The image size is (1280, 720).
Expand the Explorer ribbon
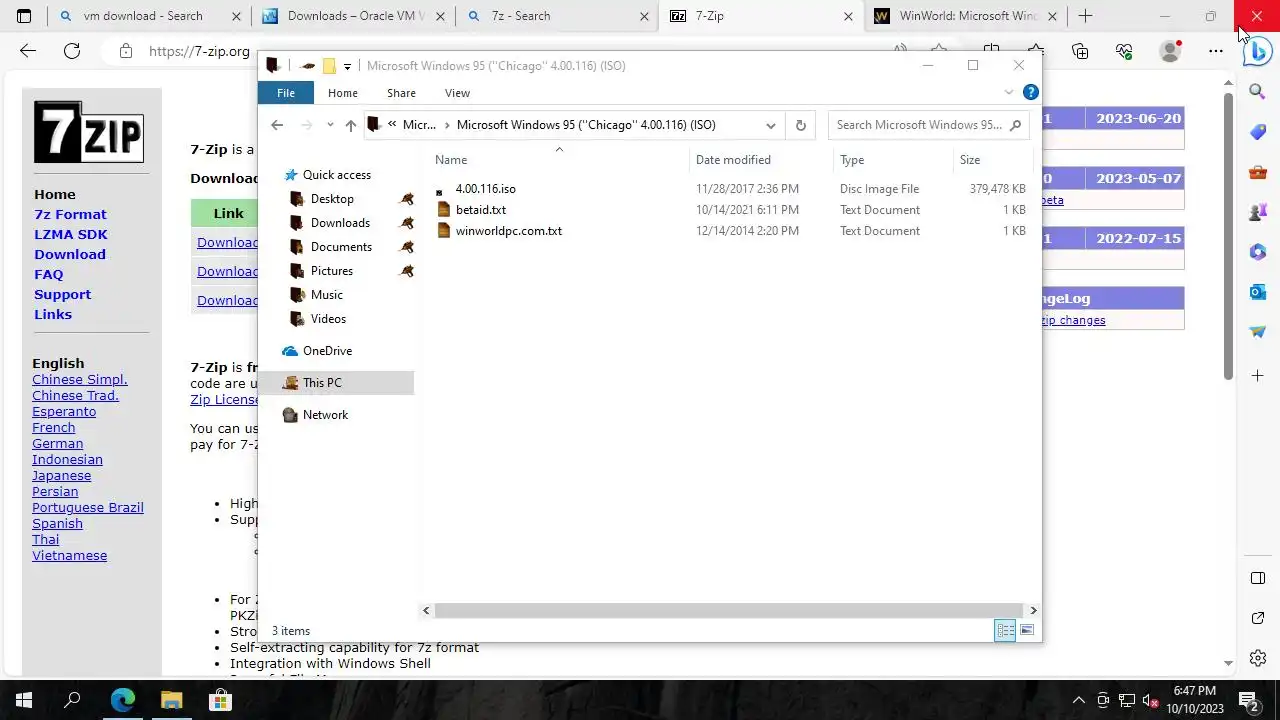(1008, 92)
